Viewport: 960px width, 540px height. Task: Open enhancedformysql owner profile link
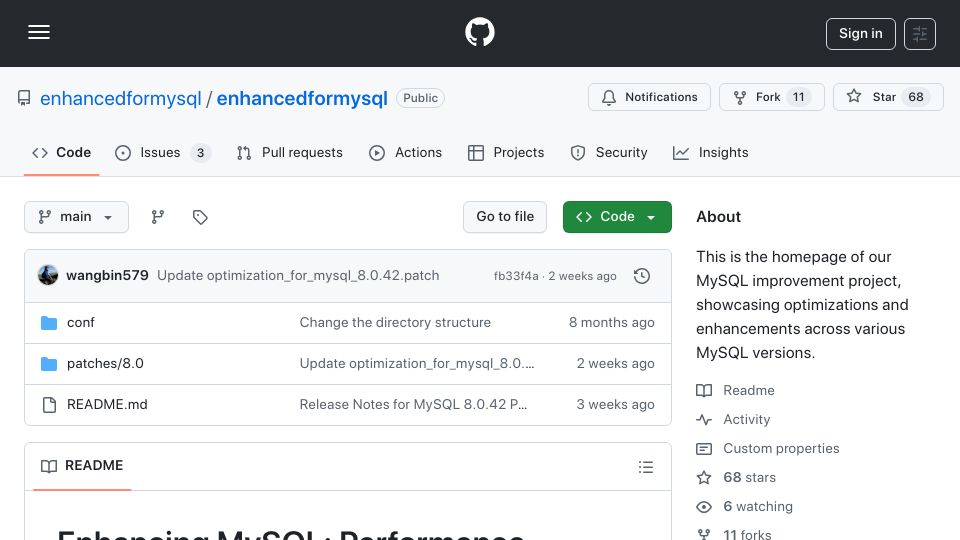(x=121, y=98)
